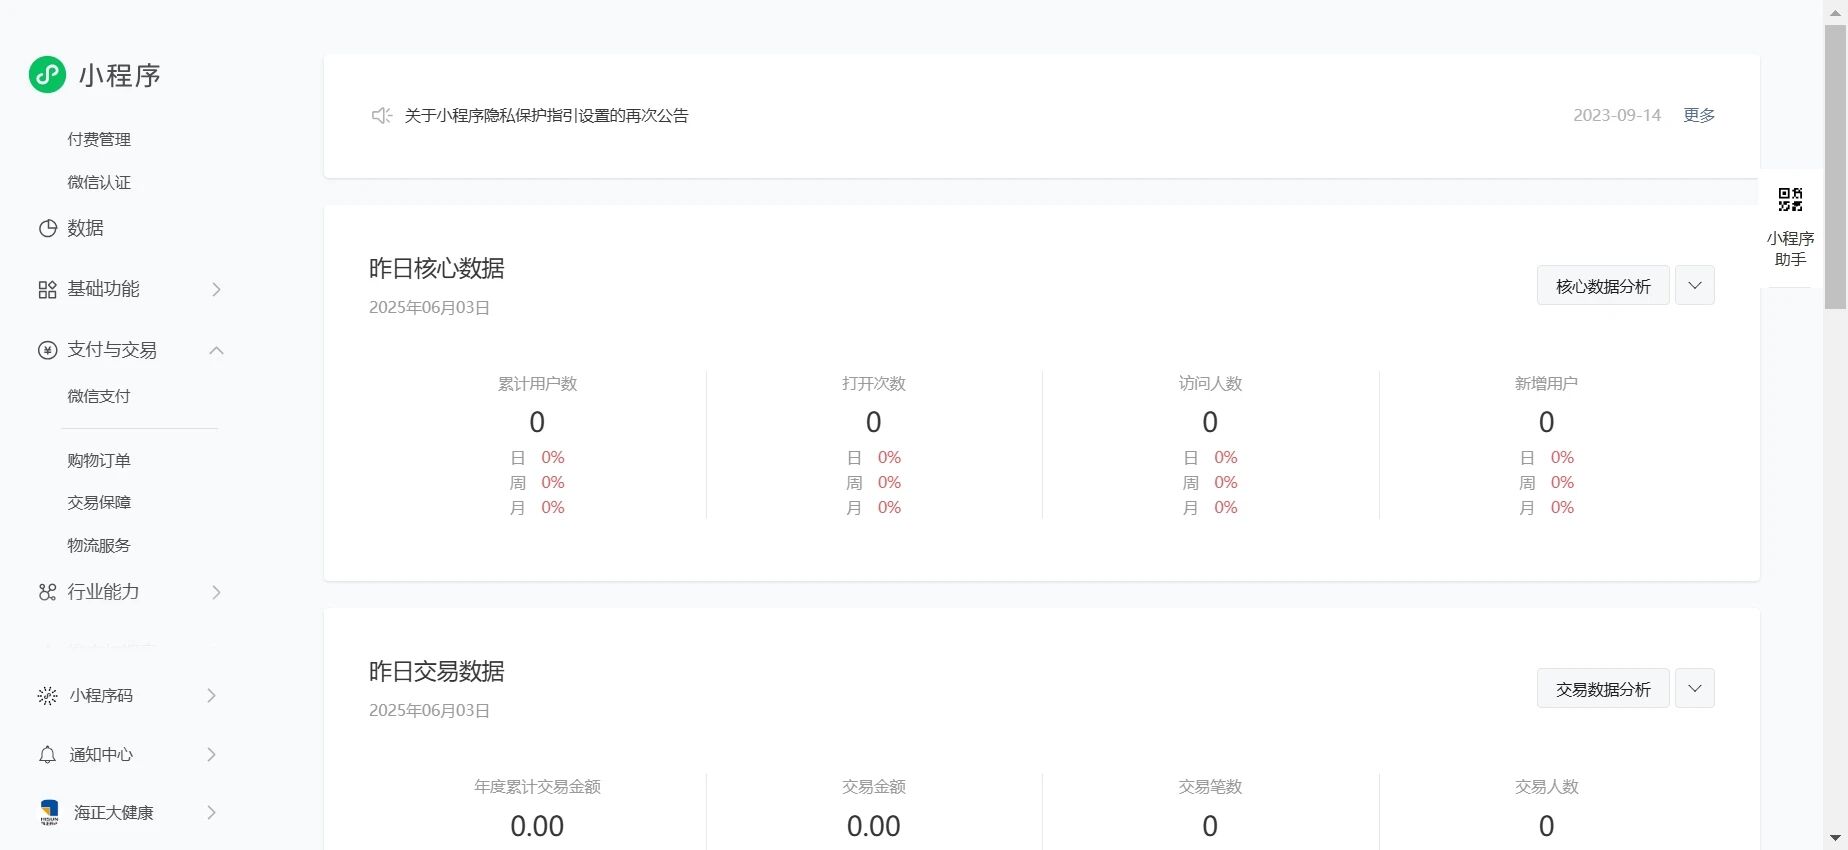Screen dimensions: 1848x850
Task: Open dropdown next to 核心数据分析
Action: (x=1695, y=285)
